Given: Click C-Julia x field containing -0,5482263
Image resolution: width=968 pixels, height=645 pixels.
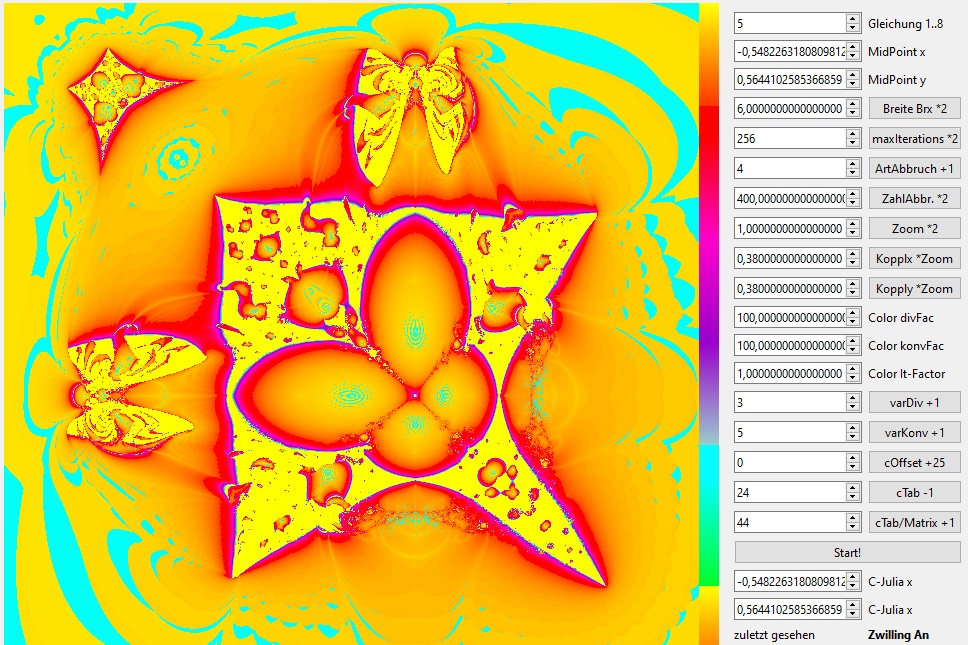Looking at the screenshot, I should 790,581.
